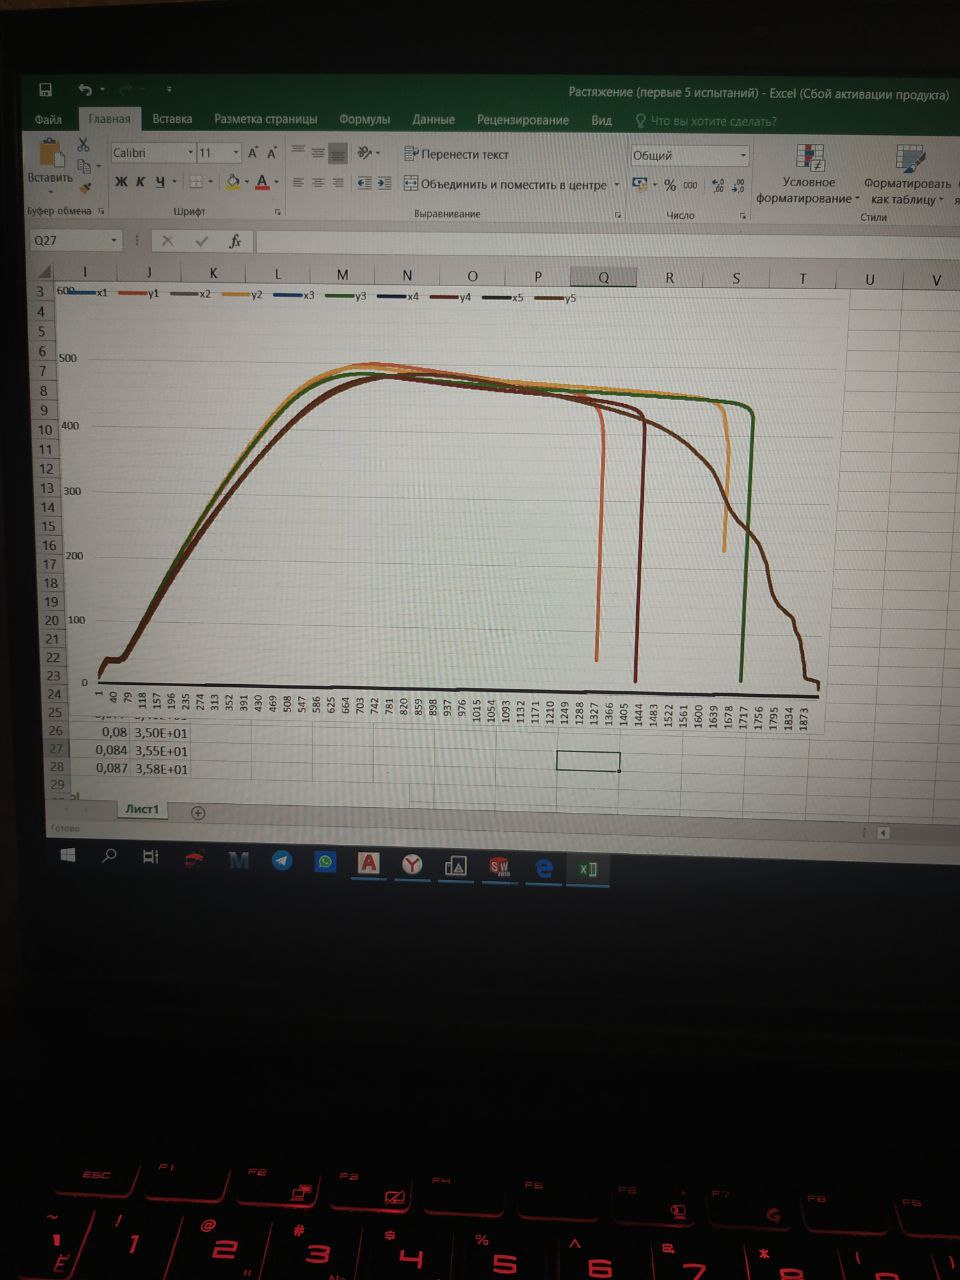Apply red font color A
The height and width of the screenshot is (1280, 960).
pos(262,182)
